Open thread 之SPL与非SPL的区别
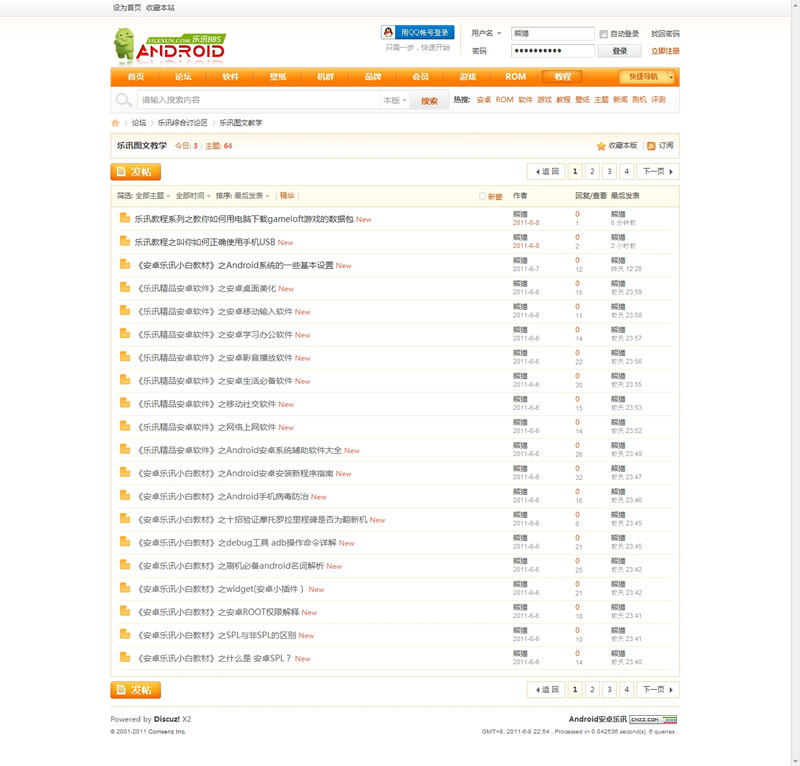The image size is (800, 766). coord(216,635)
